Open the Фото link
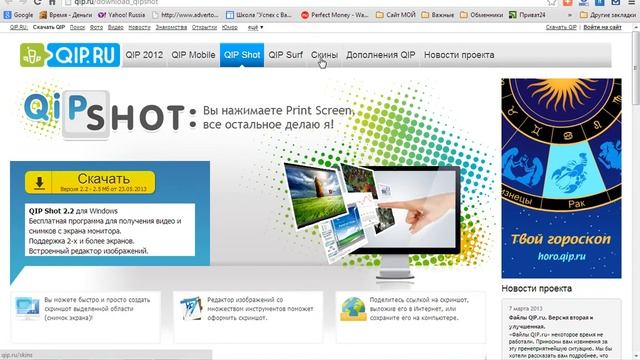The image size is (640, 360). (x=96, y=27)
